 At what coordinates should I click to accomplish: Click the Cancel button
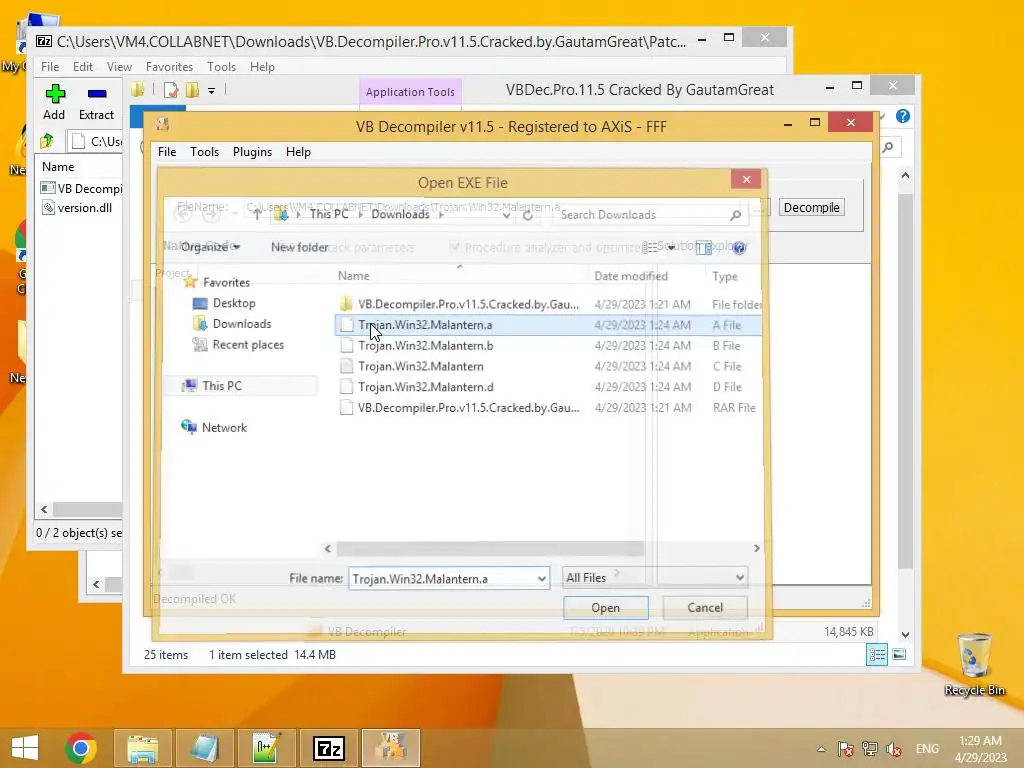tap(705, 608)
